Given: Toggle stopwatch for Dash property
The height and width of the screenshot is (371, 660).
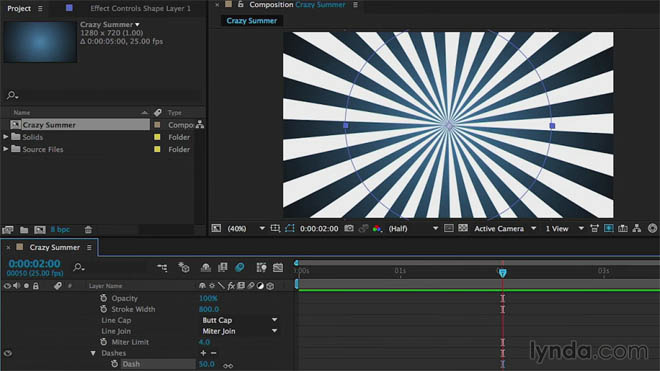Looking at the screenshot, I should click(114, 364).
